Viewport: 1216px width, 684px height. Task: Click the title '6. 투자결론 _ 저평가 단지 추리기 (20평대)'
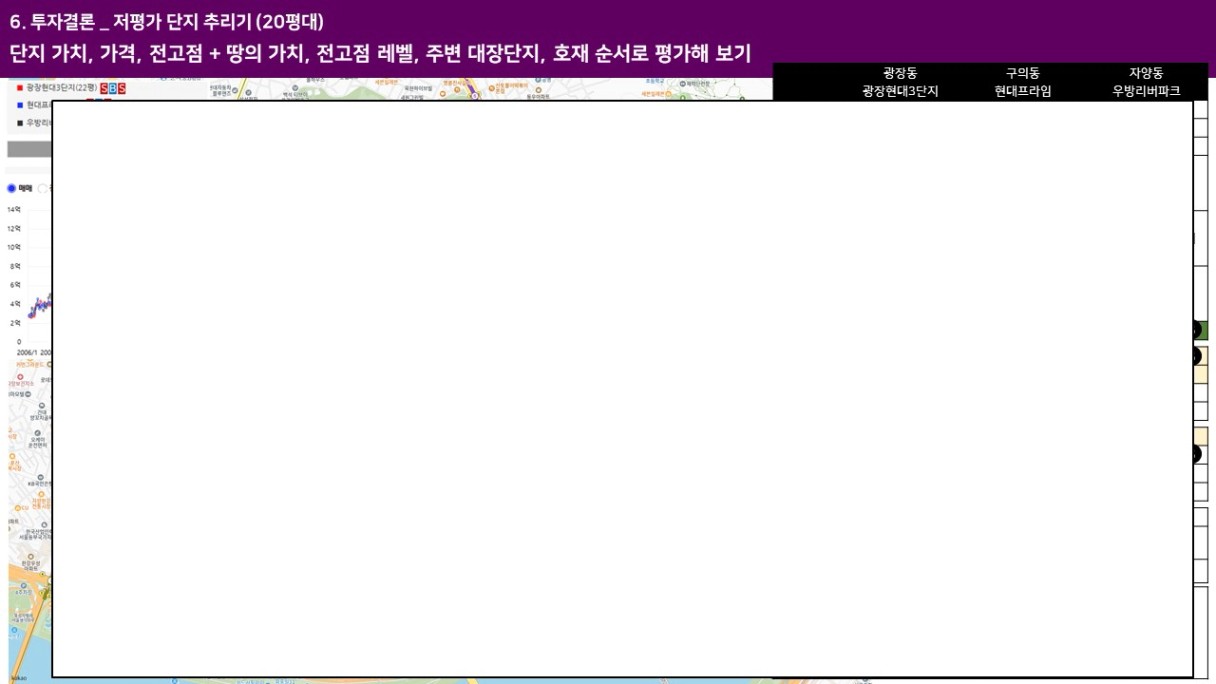click(x=166, y=21)
